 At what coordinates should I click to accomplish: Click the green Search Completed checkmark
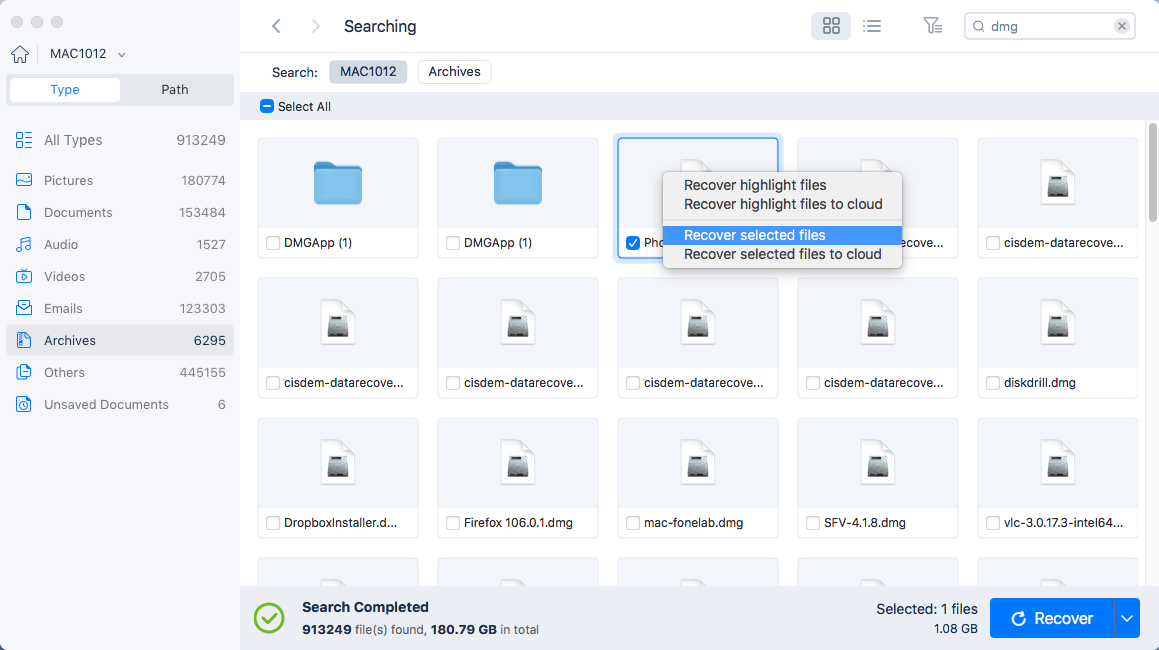click(268, 618)
